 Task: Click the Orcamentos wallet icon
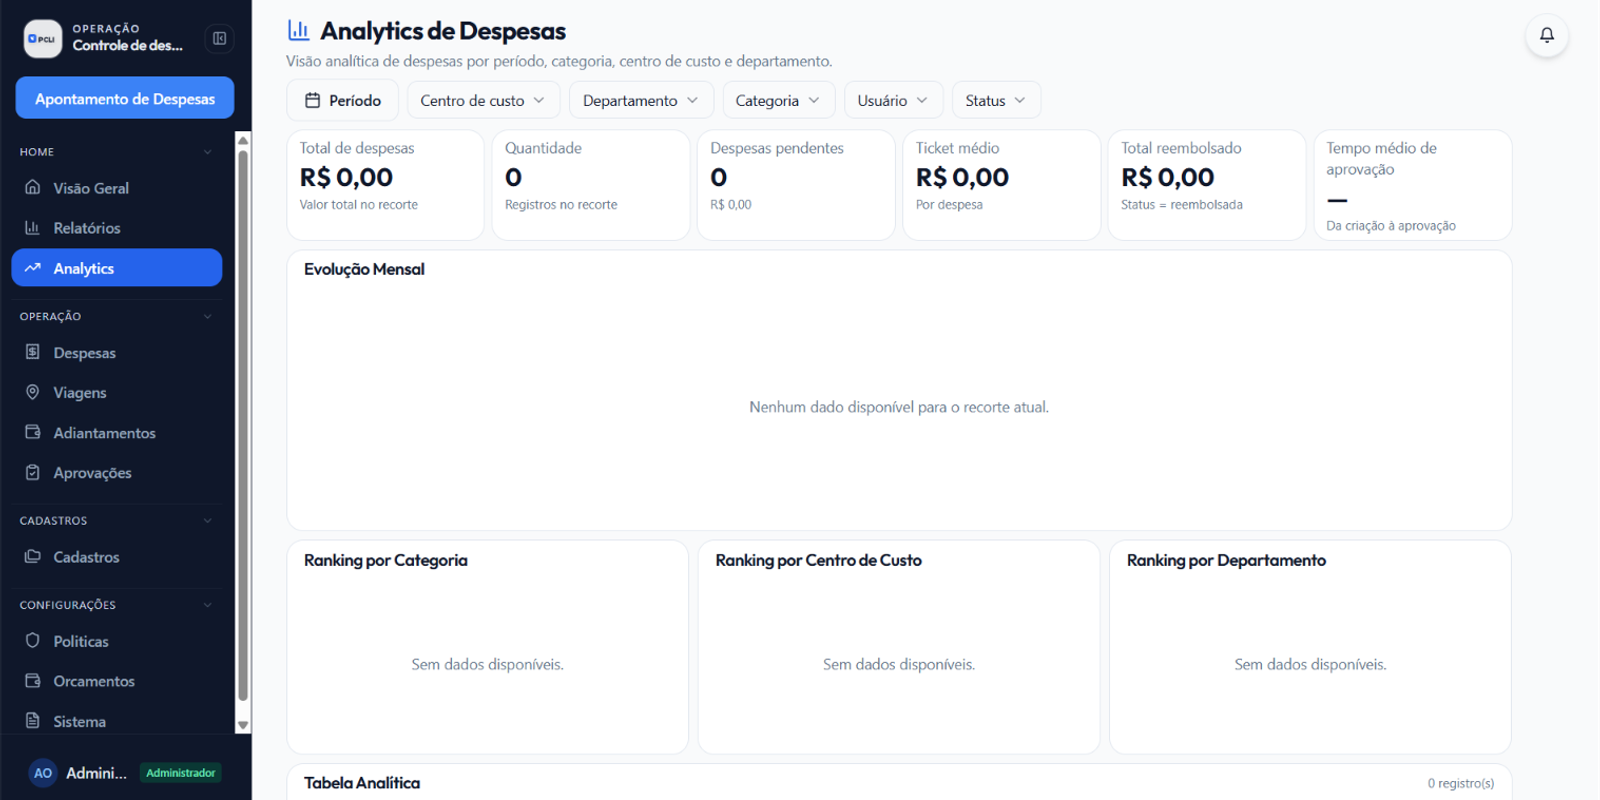33,680
